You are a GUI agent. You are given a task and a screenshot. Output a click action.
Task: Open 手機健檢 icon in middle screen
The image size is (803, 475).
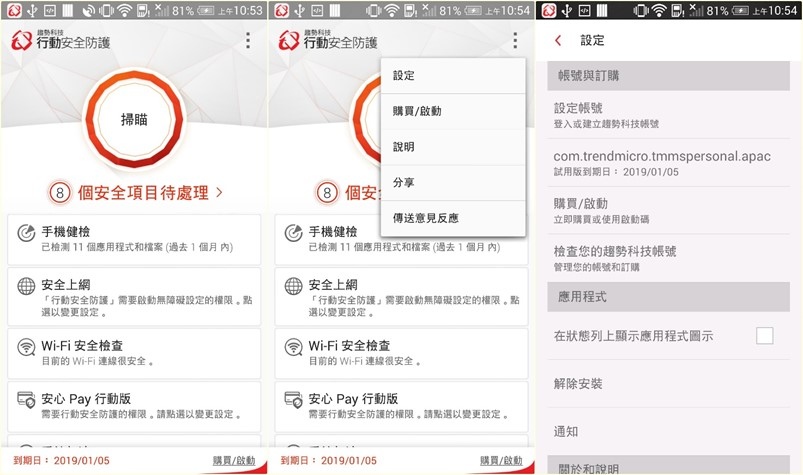(293, 233)
